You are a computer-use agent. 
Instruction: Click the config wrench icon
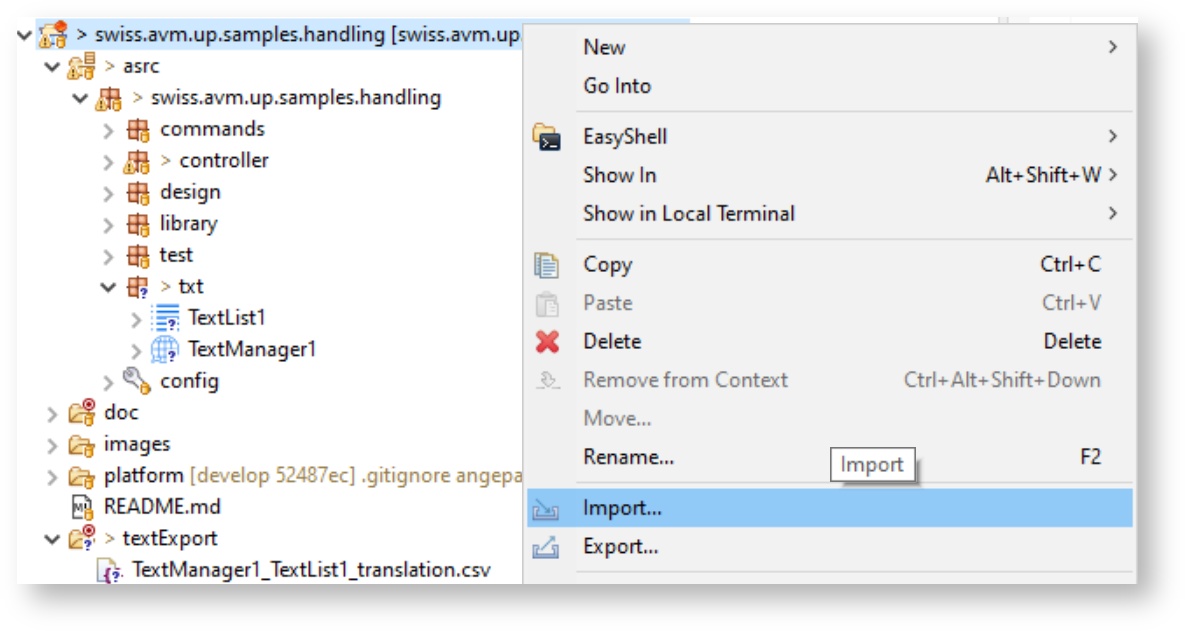pos(136,380)
